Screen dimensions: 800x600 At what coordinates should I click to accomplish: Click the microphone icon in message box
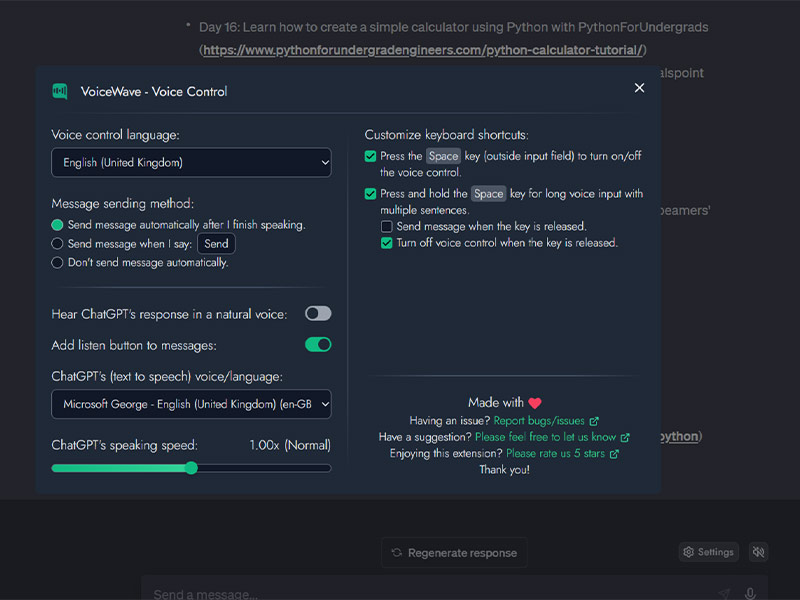[x=750, y=593]
